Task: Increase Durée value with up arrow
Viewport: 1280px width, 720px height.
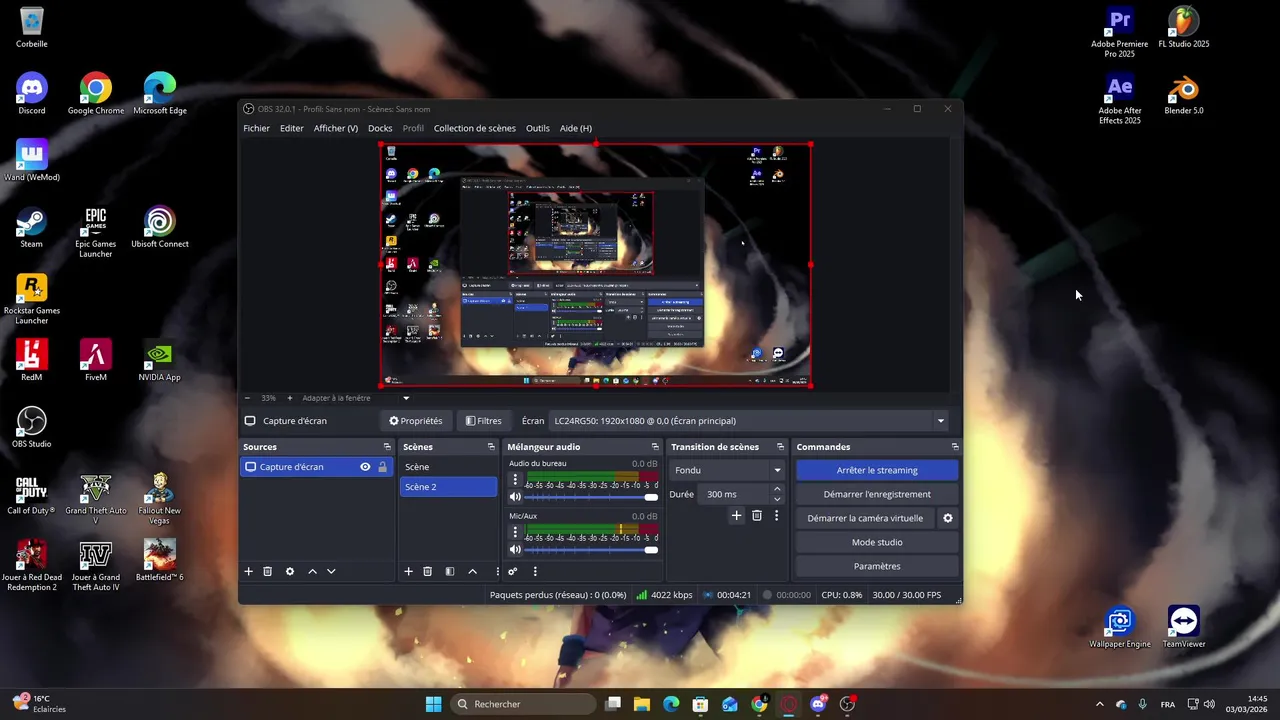Action: [777, 490]
